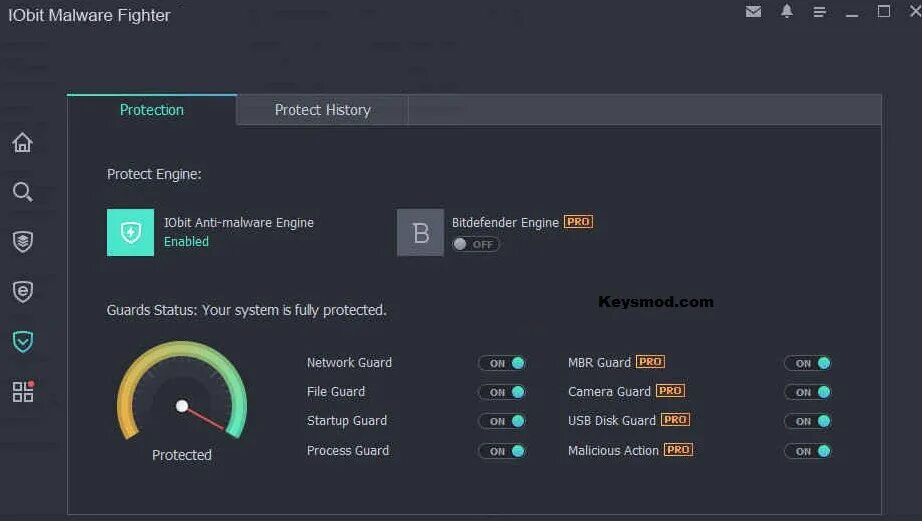Toggle the Process Guard switch
Viewport: 922px width, 521px height.
502,451
